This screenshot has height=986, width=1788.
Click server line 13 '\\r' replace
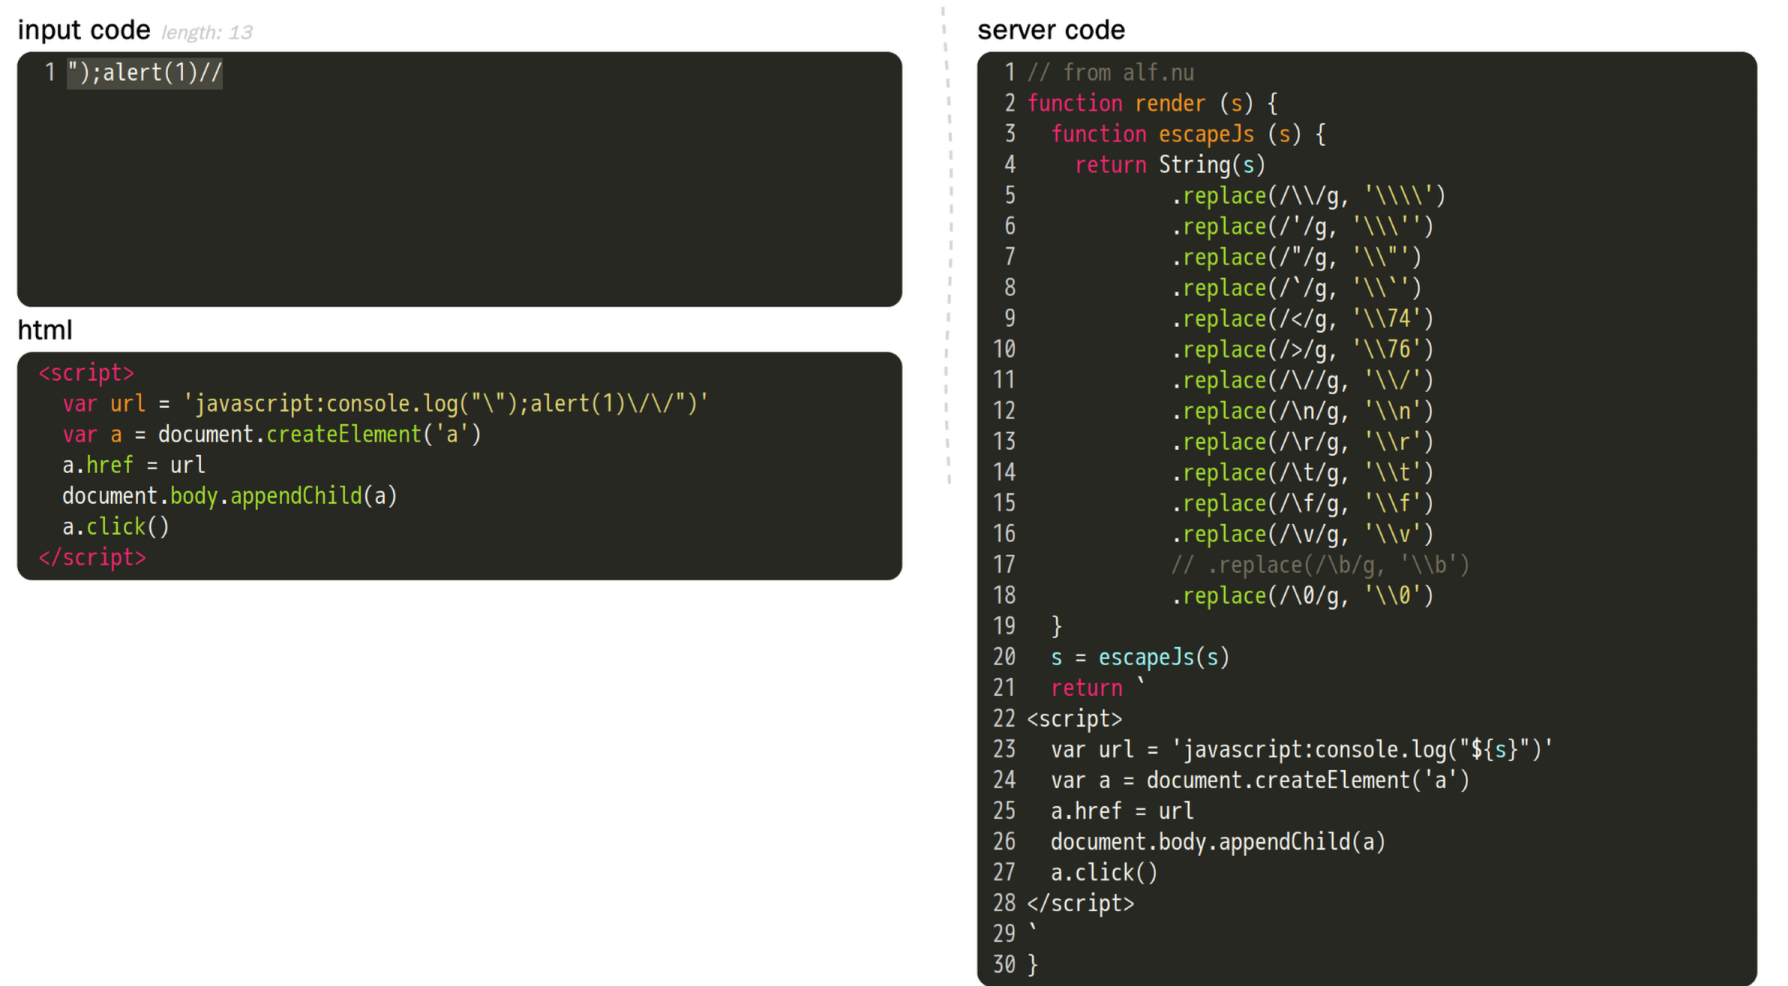(1302, 442)
